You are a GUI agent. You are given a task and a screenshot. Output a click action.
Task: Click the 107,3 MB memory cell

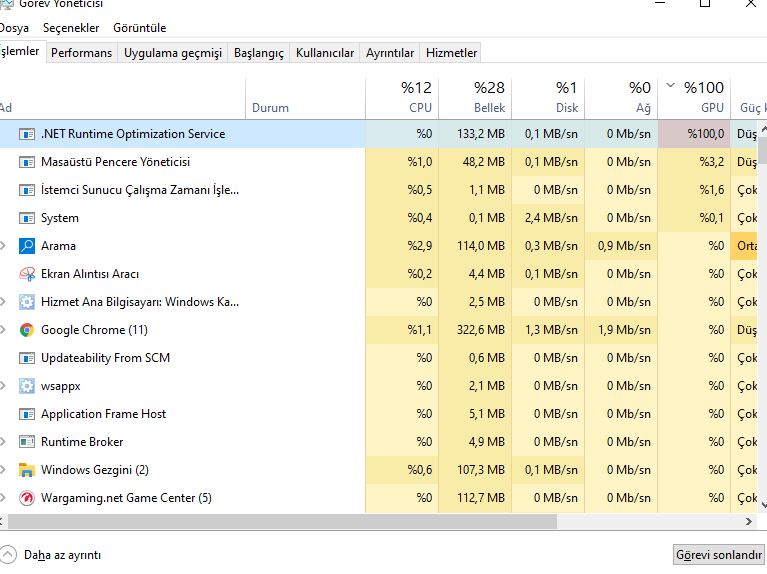pos(475,470)
